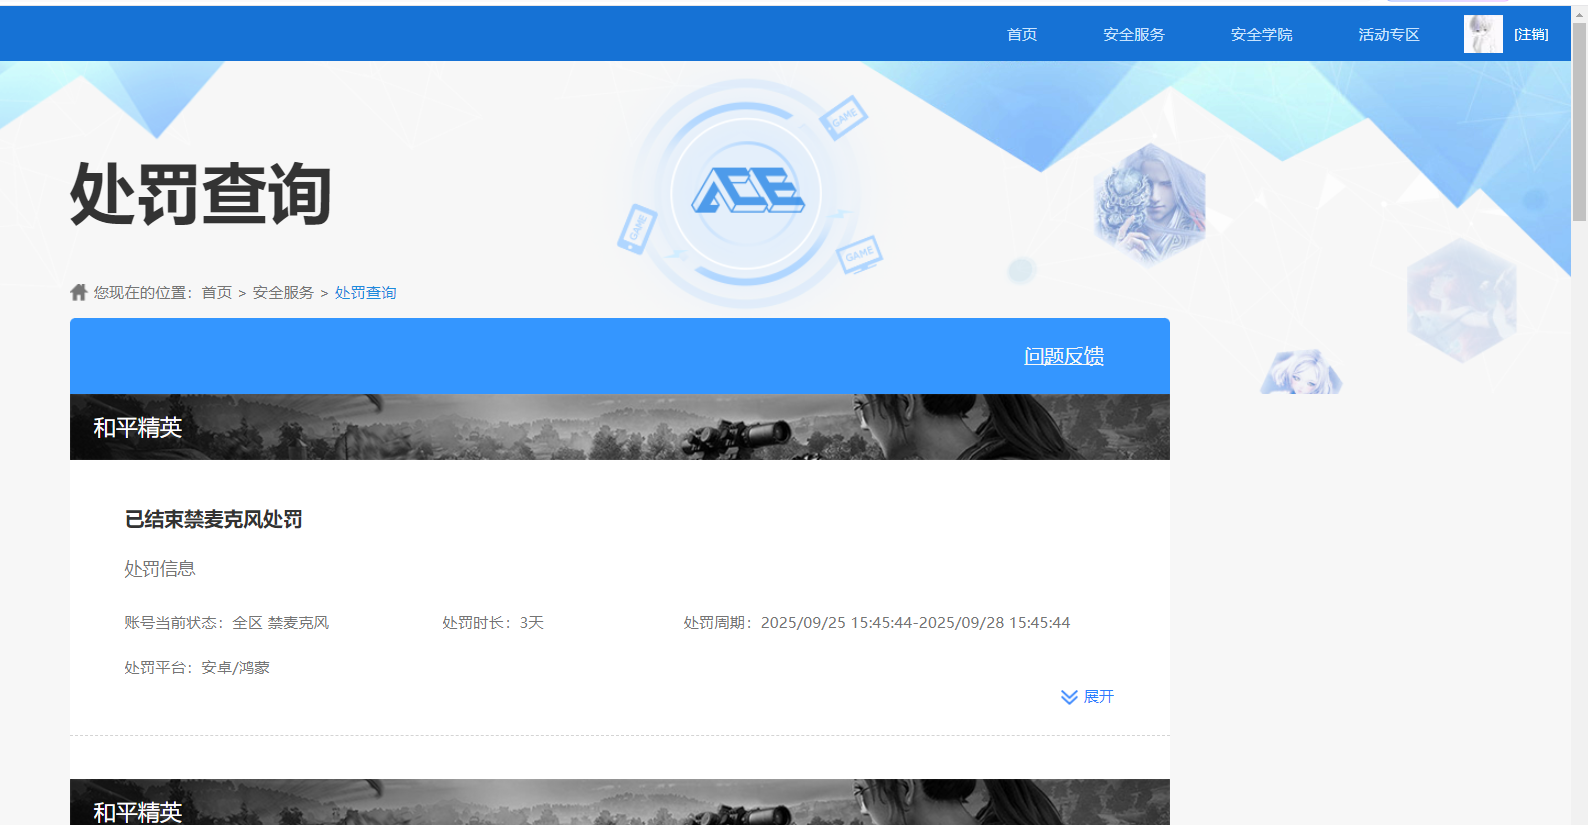Click the vertical scrollbar thumb

point(1579,120)
